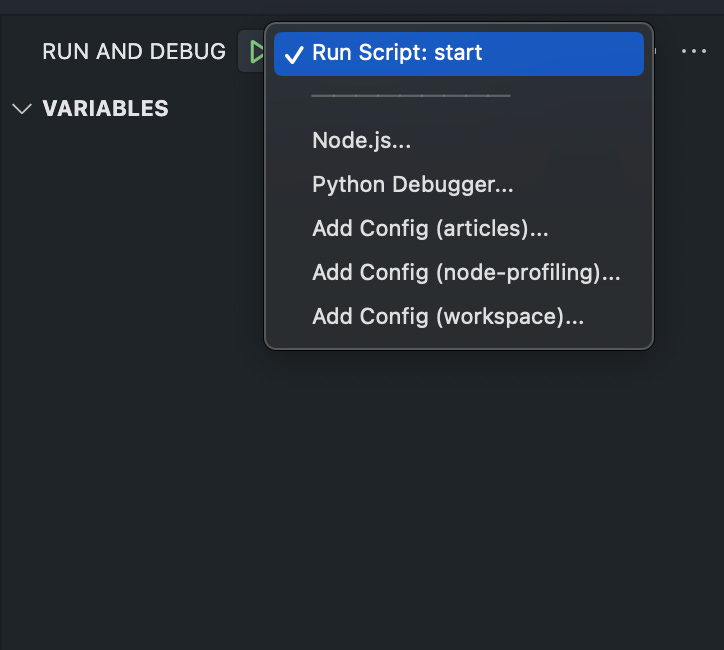Open the Views and More Actions ellipsis menu
Screen dimensions: 724x650
pyautogui.click(x=694, y=51)
